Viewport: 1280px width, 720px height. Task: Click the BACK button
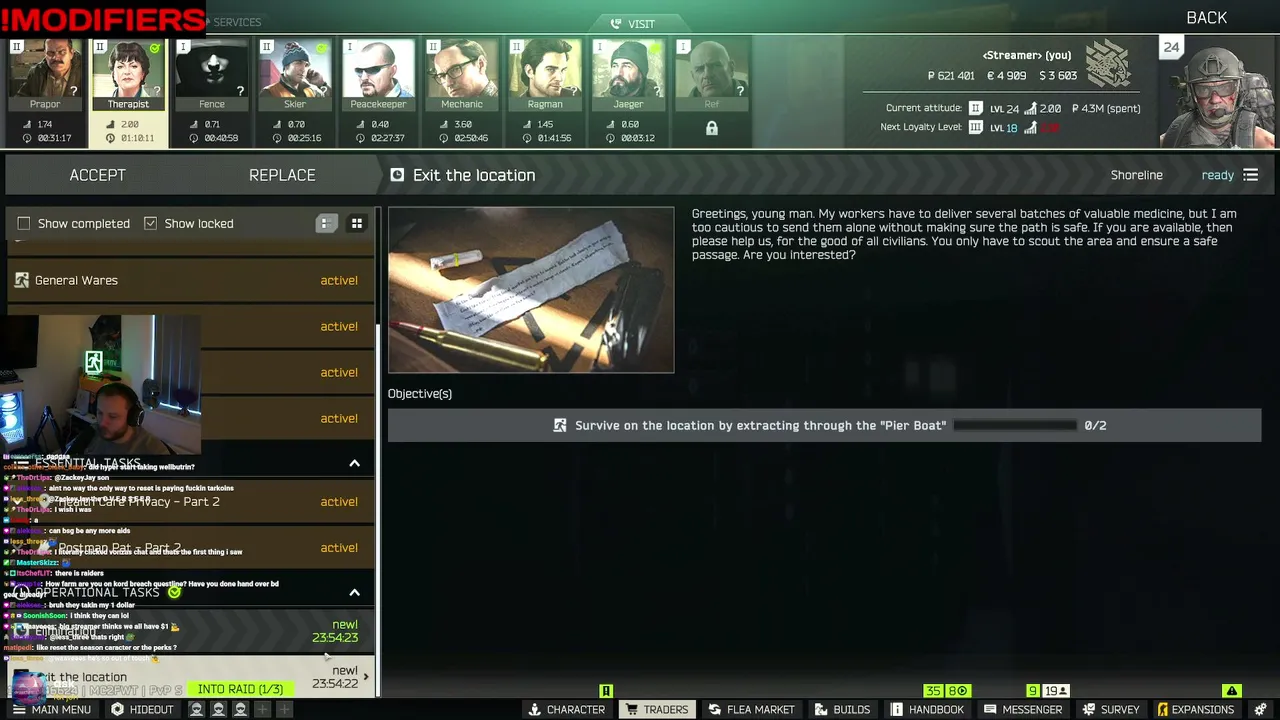pyautogui.click(x=1206, y=18)
